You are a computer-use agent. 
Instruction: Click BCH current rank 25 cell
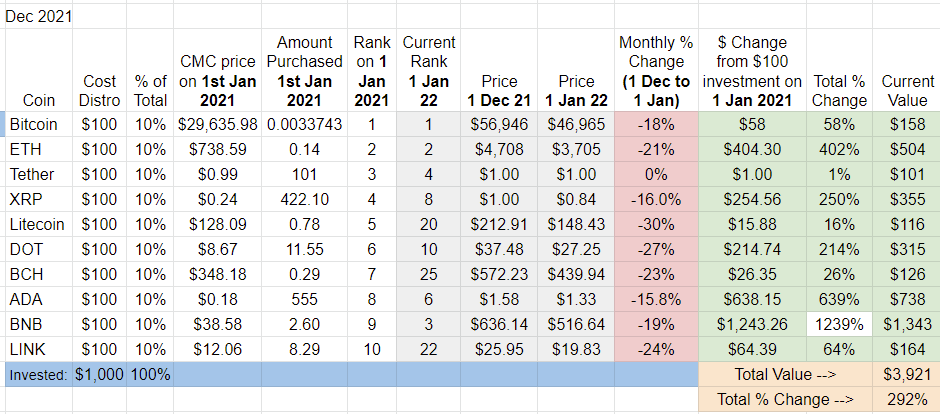(x=428, y=274)
